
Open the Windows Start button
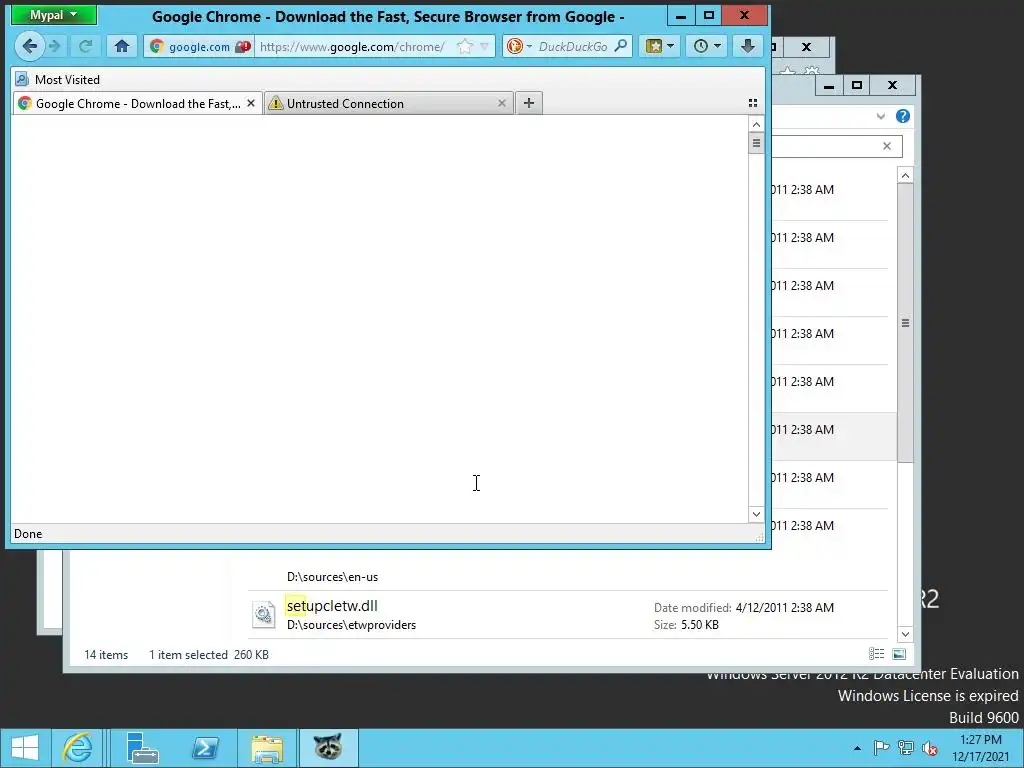(x=25, y=748)
